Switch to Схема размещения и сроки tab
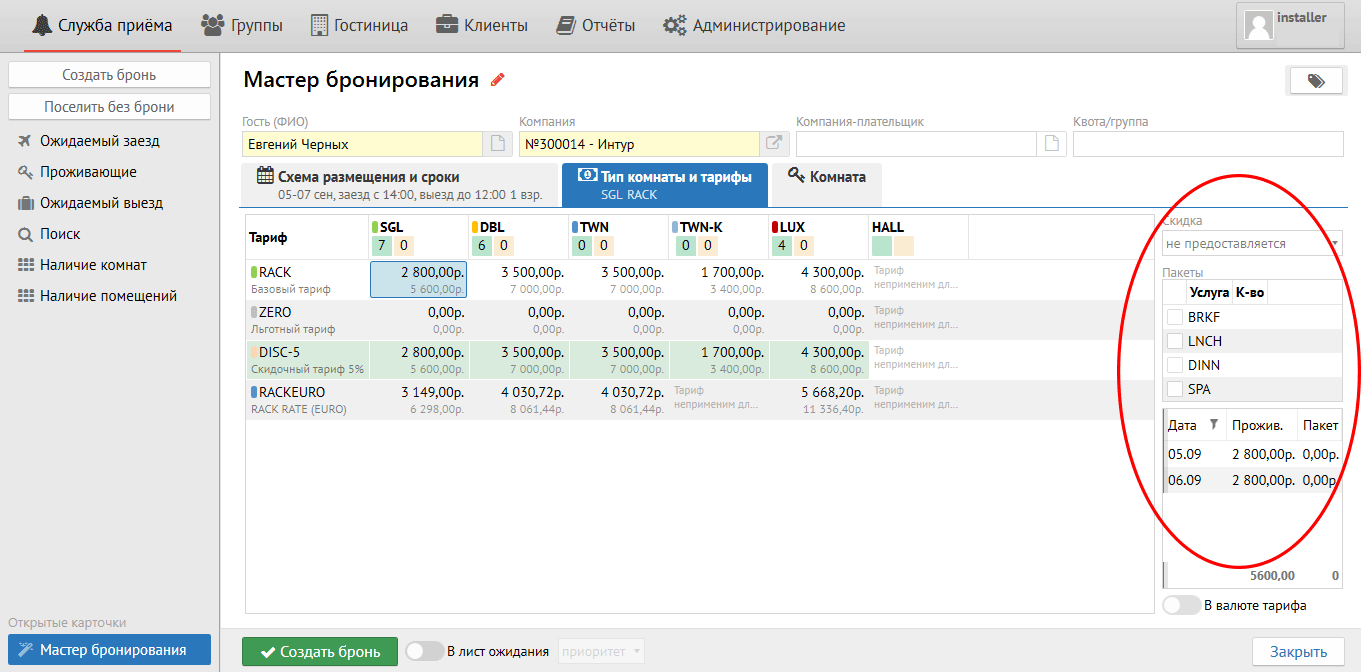The width and height of the screenshot is (1361, 672). pyautogui.click(x=400, y=185)
